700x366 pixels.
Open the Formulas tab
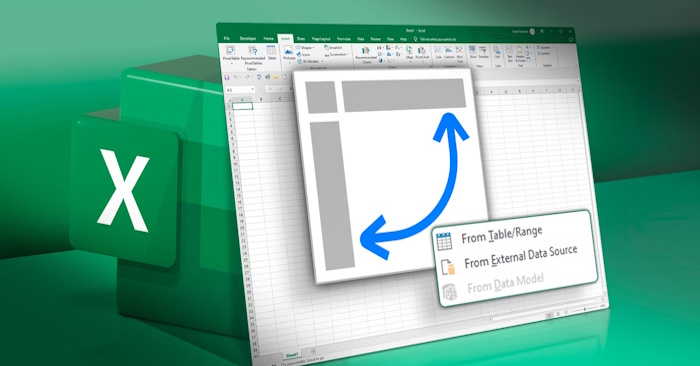344,39
